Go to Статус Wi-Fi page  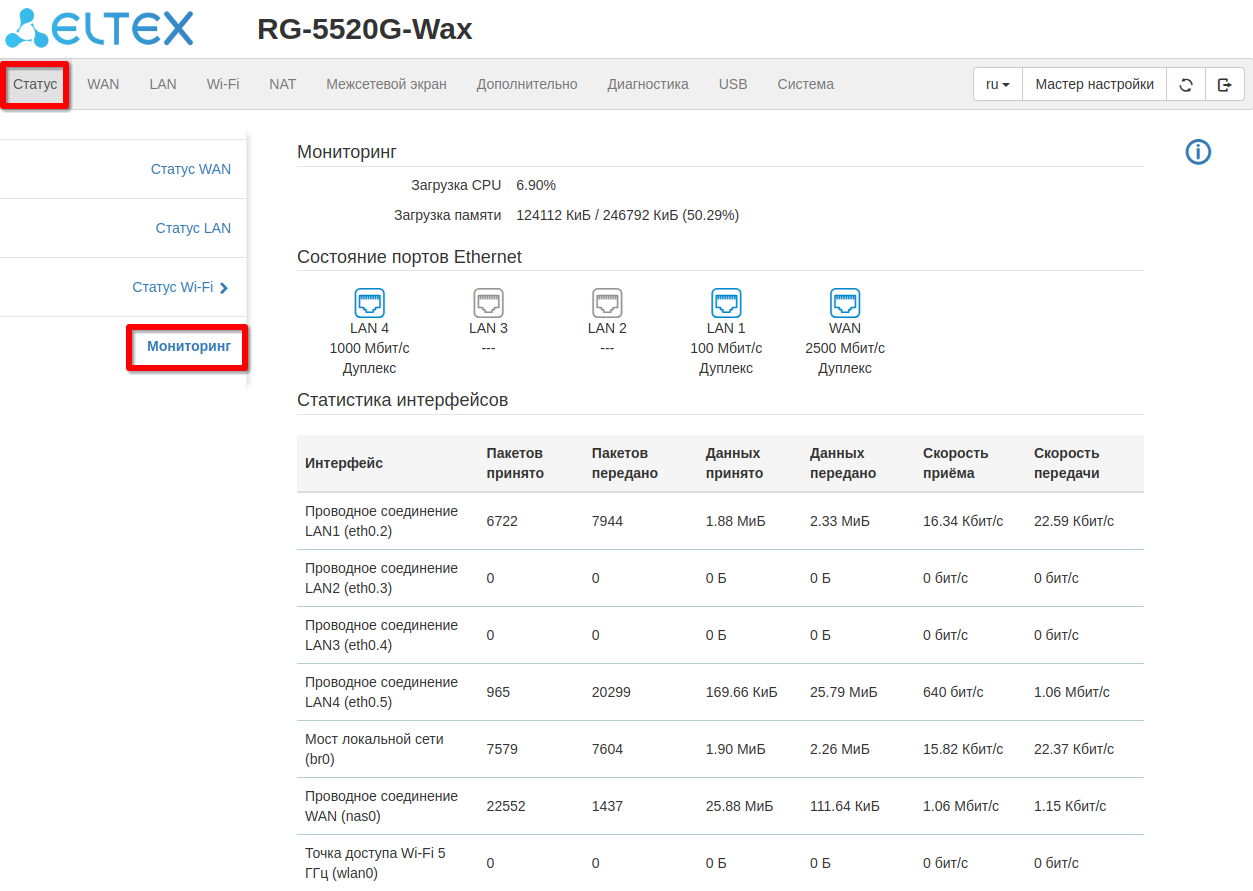click(x=172, y=287)
